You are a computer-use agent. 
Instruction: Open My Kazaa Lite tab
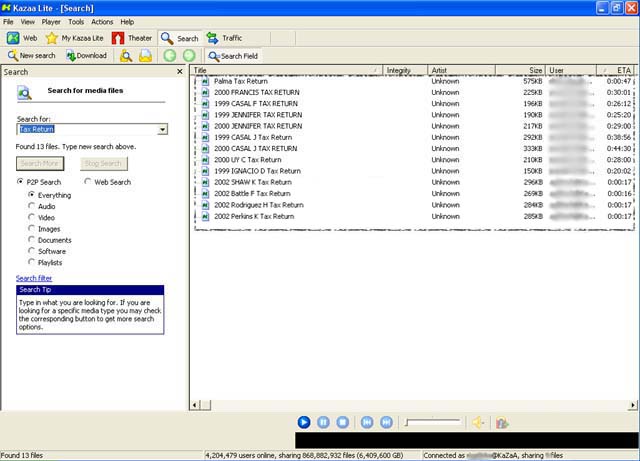click(75, 38)
